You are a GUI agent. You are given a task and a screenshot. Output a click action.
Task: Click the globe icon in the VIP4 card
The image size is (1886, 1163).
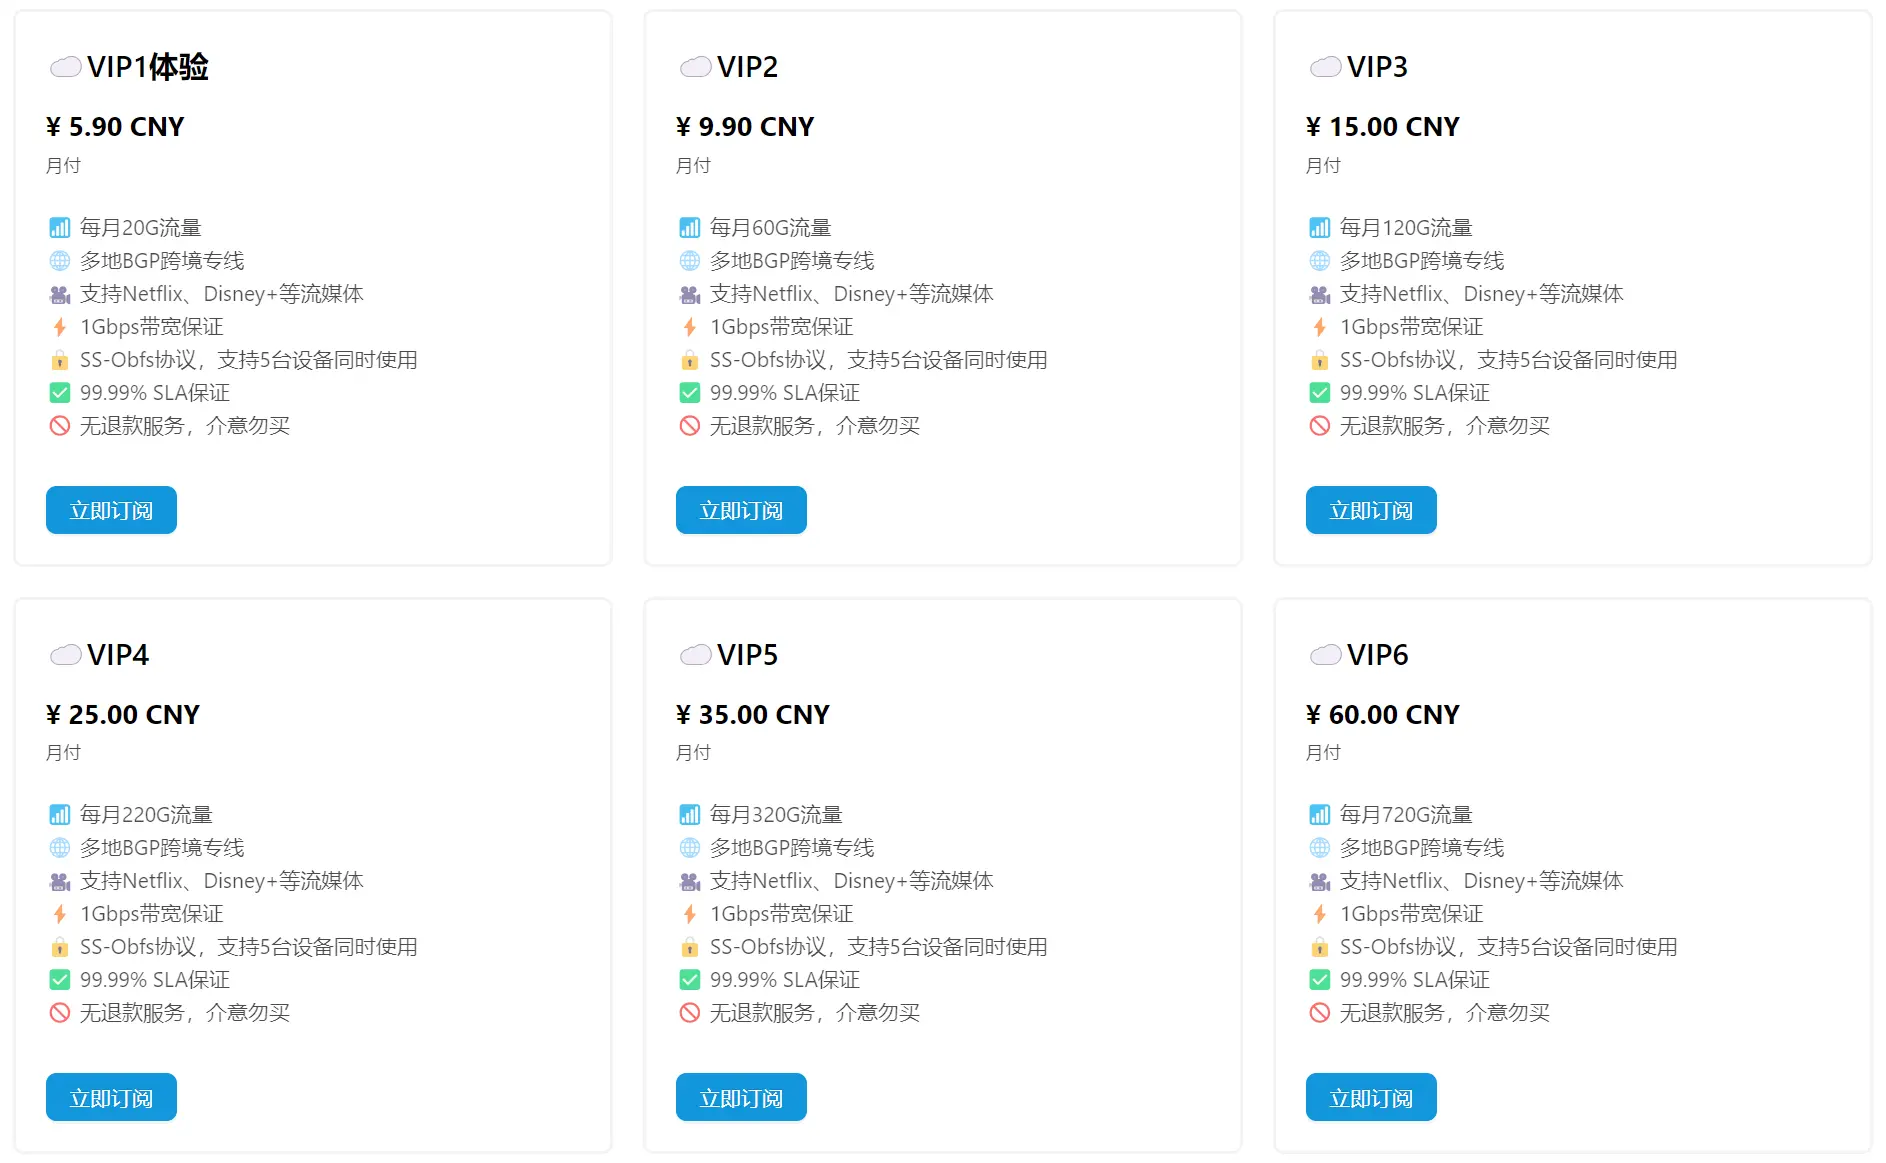click(x=60, y=848)
